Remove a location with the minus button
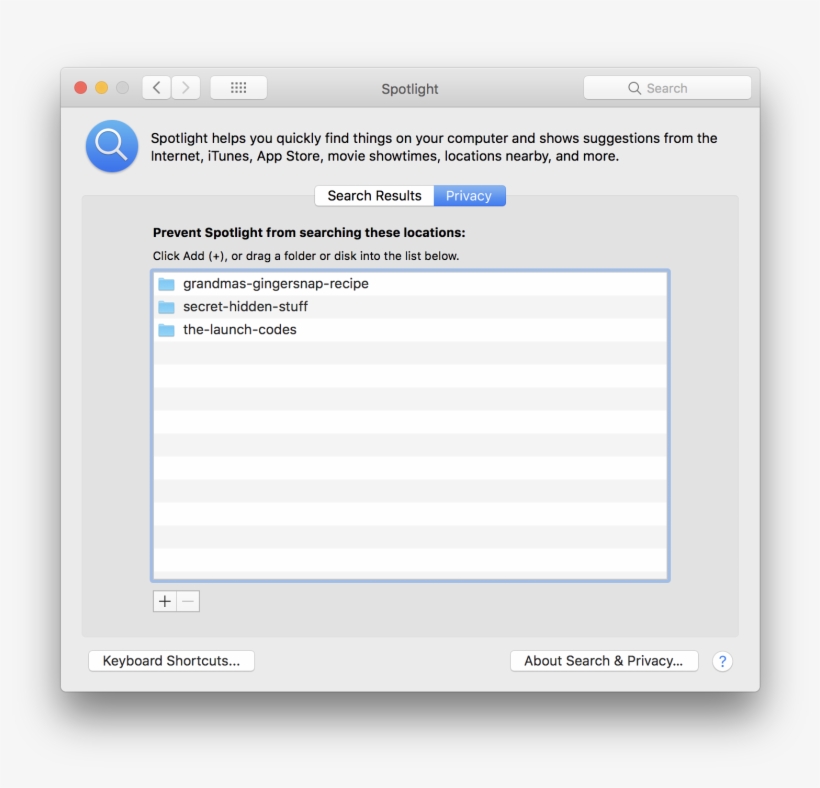 (x=187, y=601)
